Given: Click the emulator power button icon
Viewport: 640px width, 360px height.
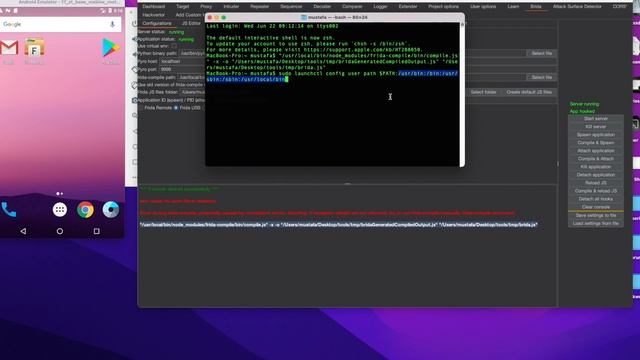Looking at the screenshot, I should [135, 24].
